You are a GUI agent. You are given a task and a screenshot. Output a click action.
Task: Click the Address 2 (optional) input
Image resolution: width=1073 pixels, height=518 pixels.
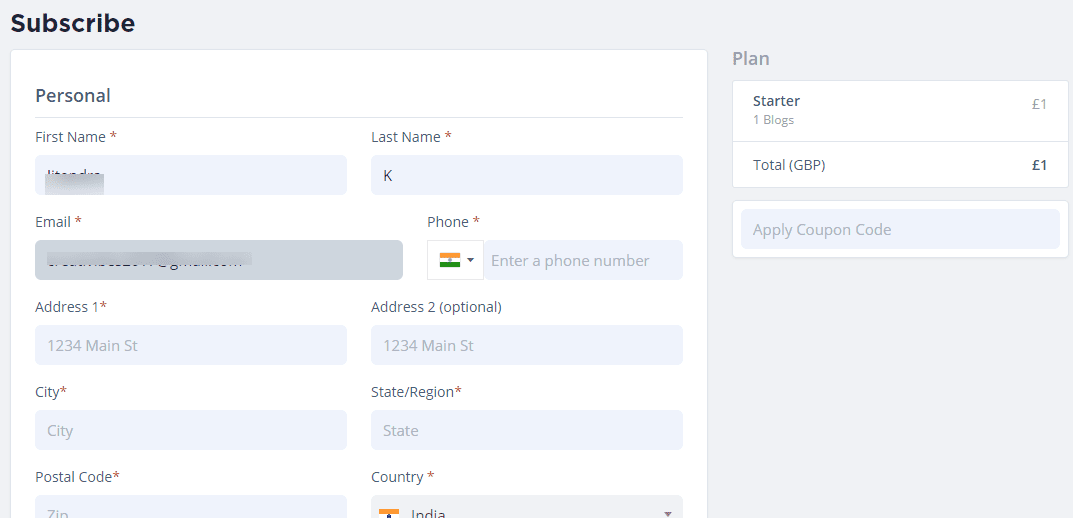coord(526,345)
